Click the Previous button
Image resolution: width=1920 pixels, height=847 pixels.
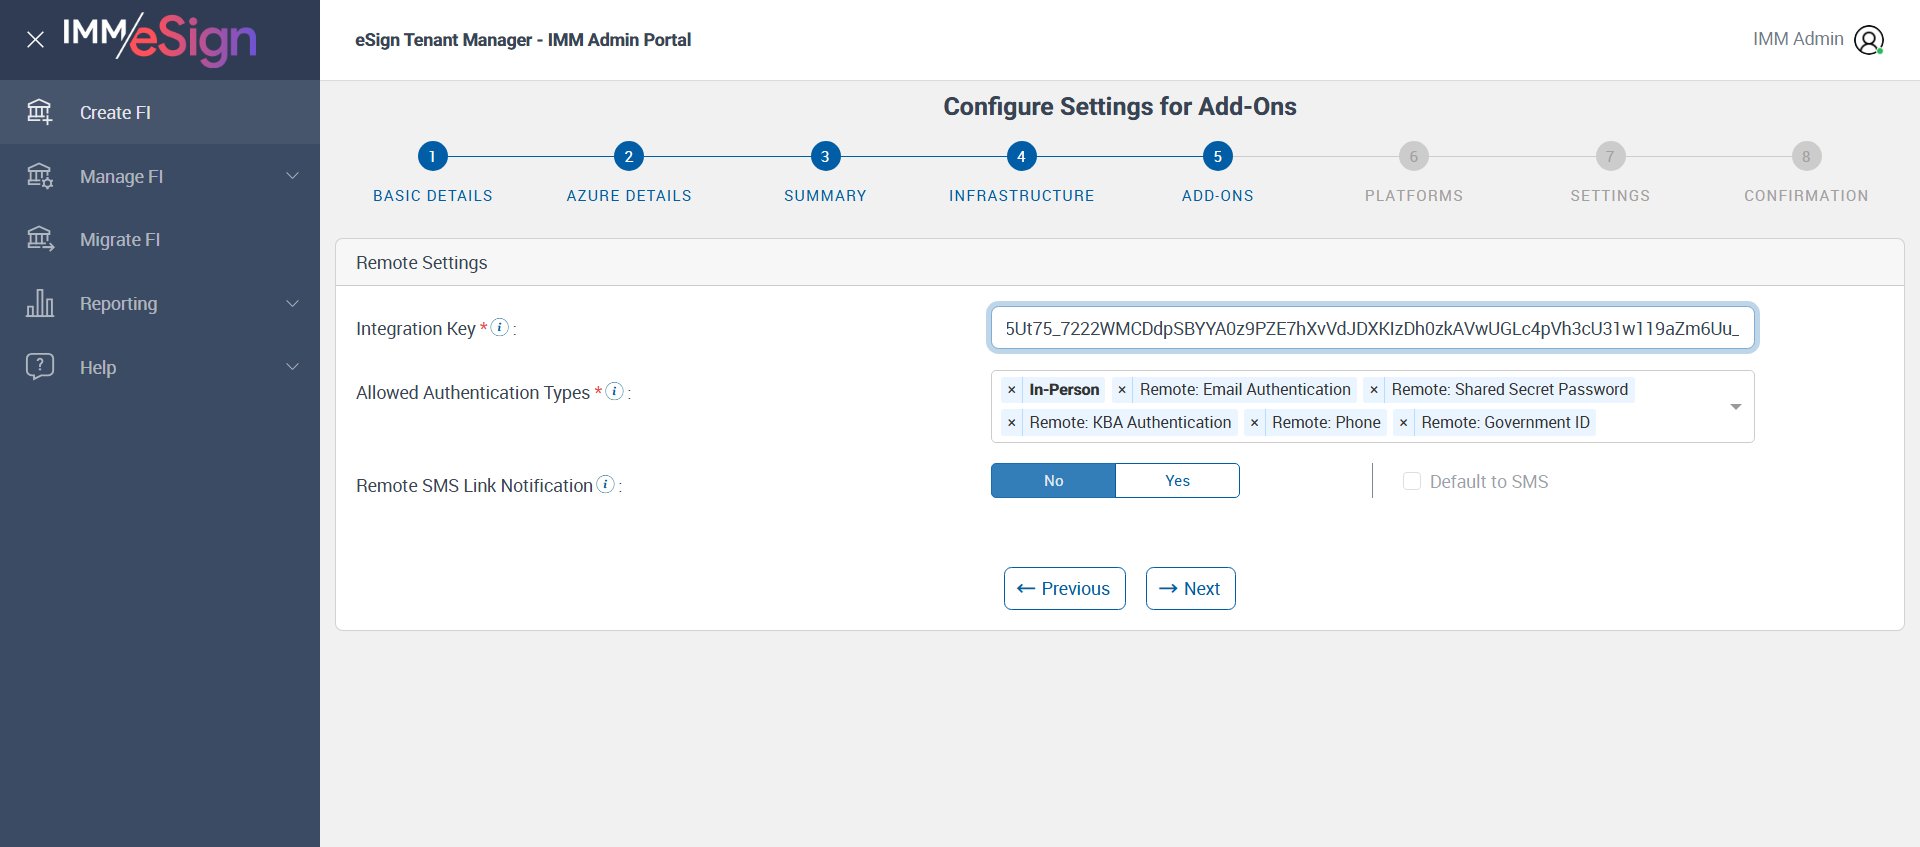tap(1064, 589)
